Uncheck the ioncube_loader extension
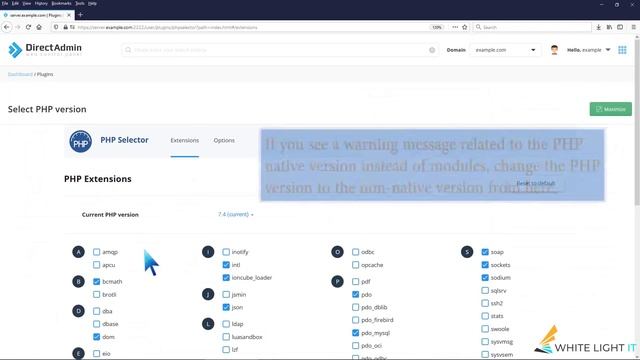 coord(226,278)
